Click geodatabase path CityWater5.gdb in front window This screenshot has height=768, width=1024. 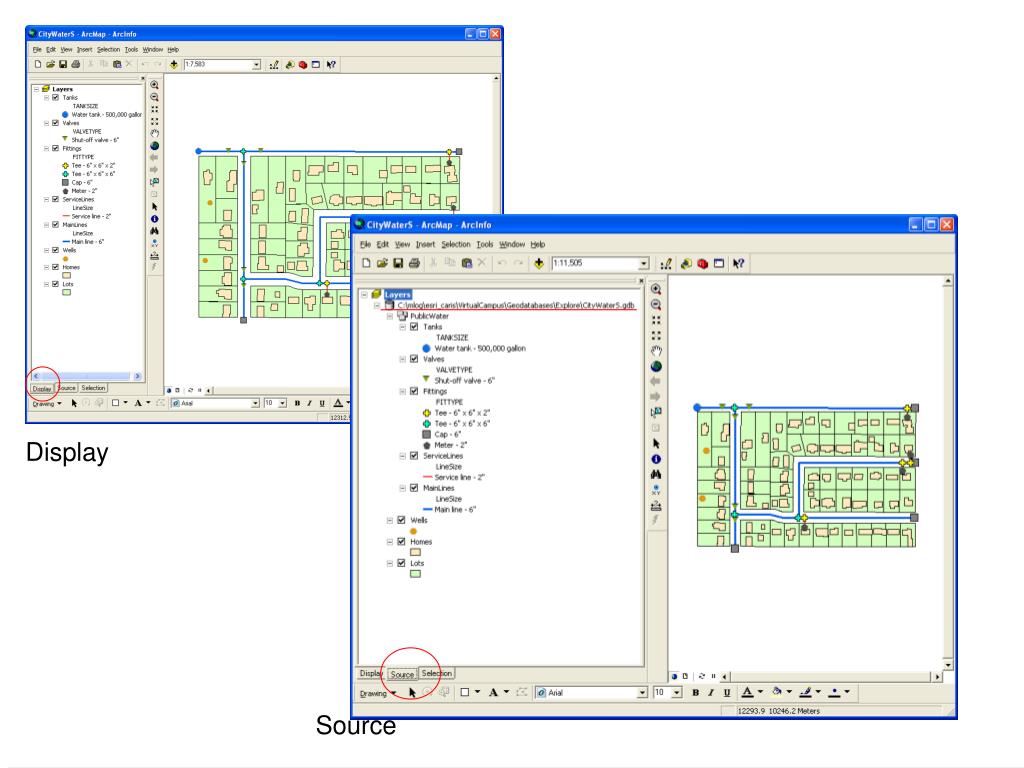pos(516,305)
